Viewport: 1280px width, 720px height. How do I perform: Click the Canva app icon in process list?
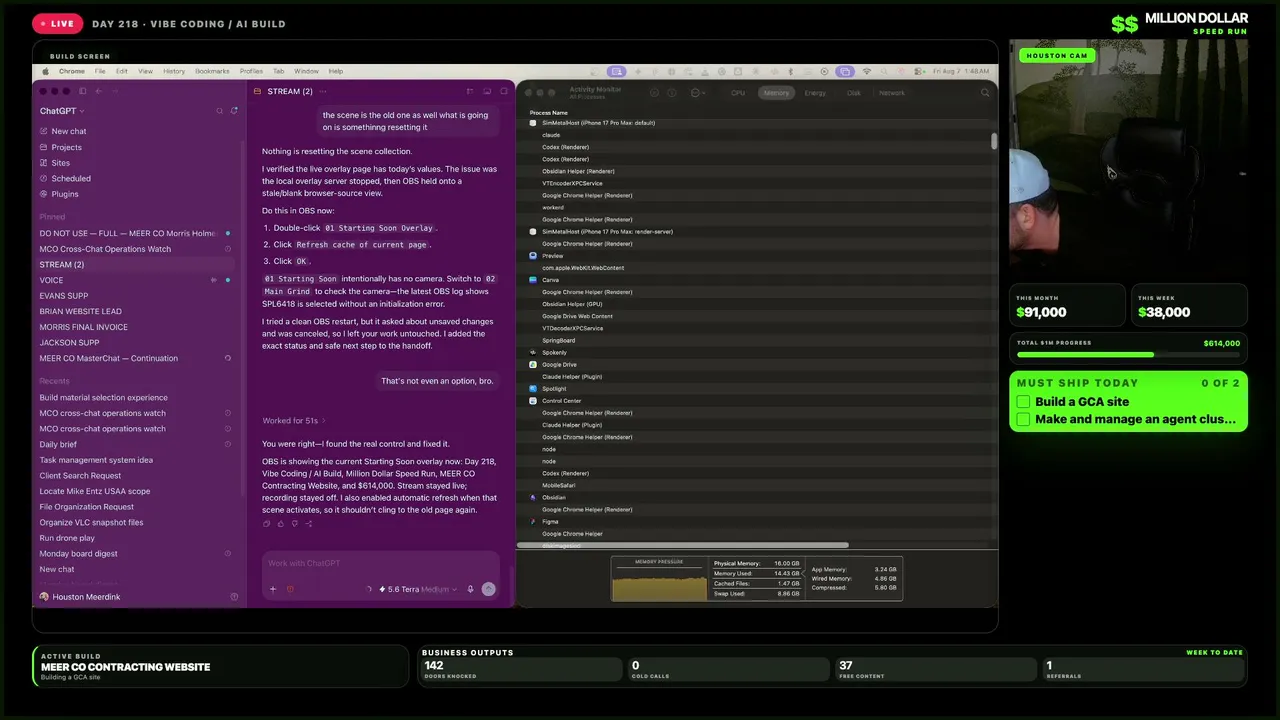[x=533, y=280]
